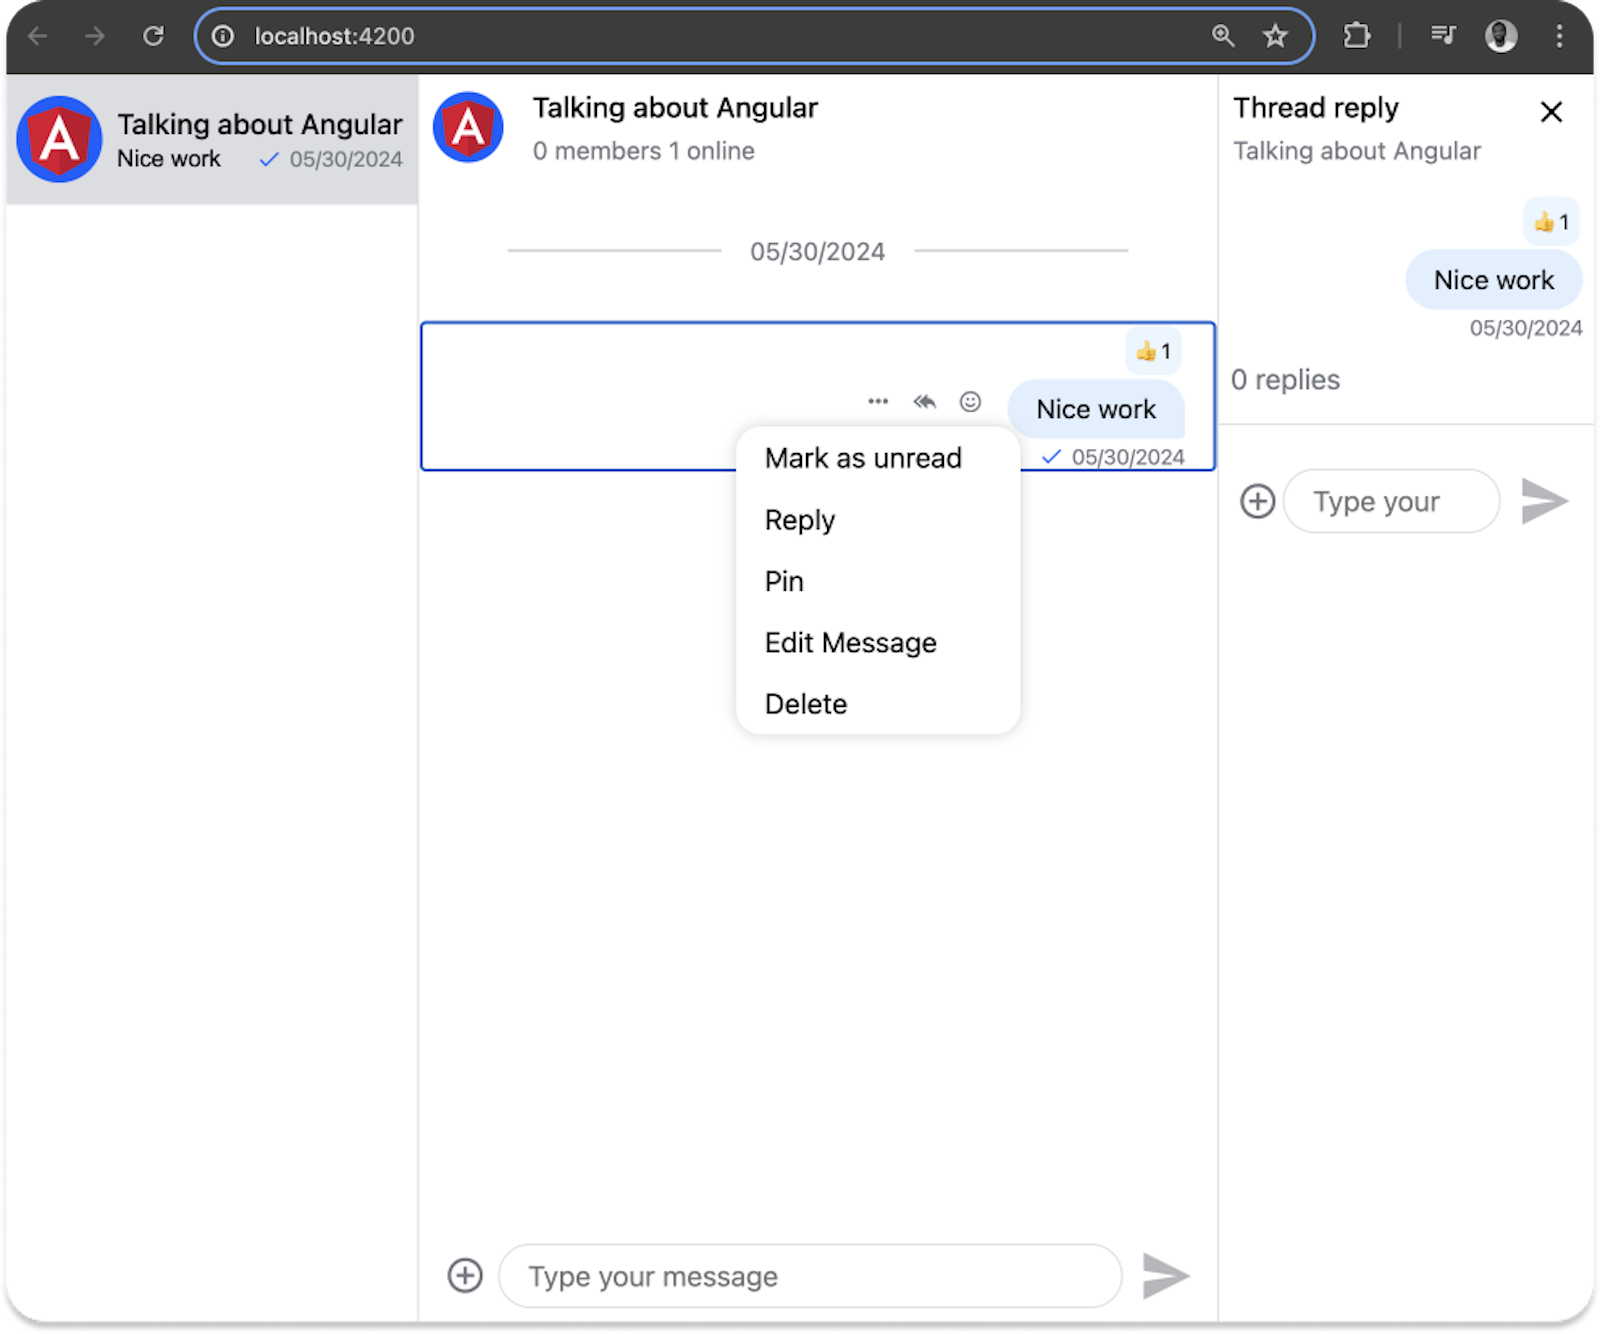
Task: Select the Talking about Angular channel in the sidebar
Action: click(x=214, y=139)
